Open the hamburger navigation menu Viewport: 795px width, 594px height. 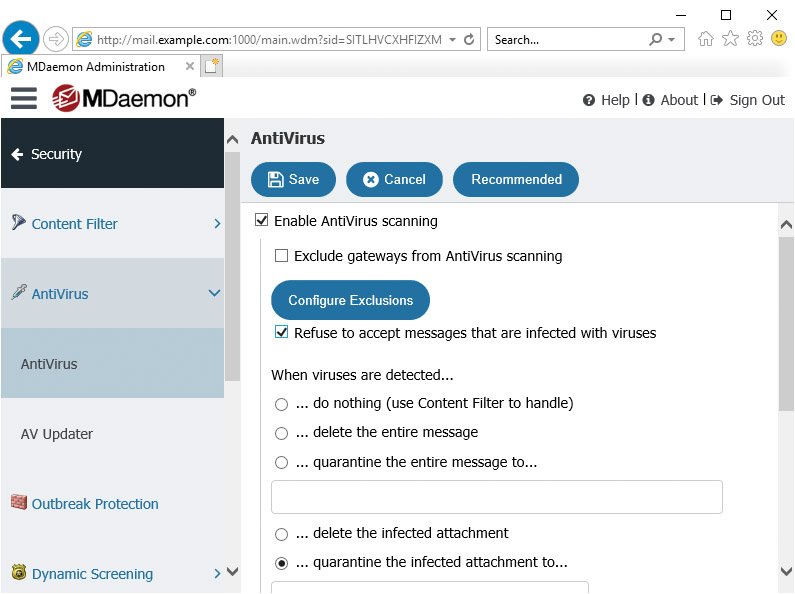pyautogui.click(x=24, y=98)
